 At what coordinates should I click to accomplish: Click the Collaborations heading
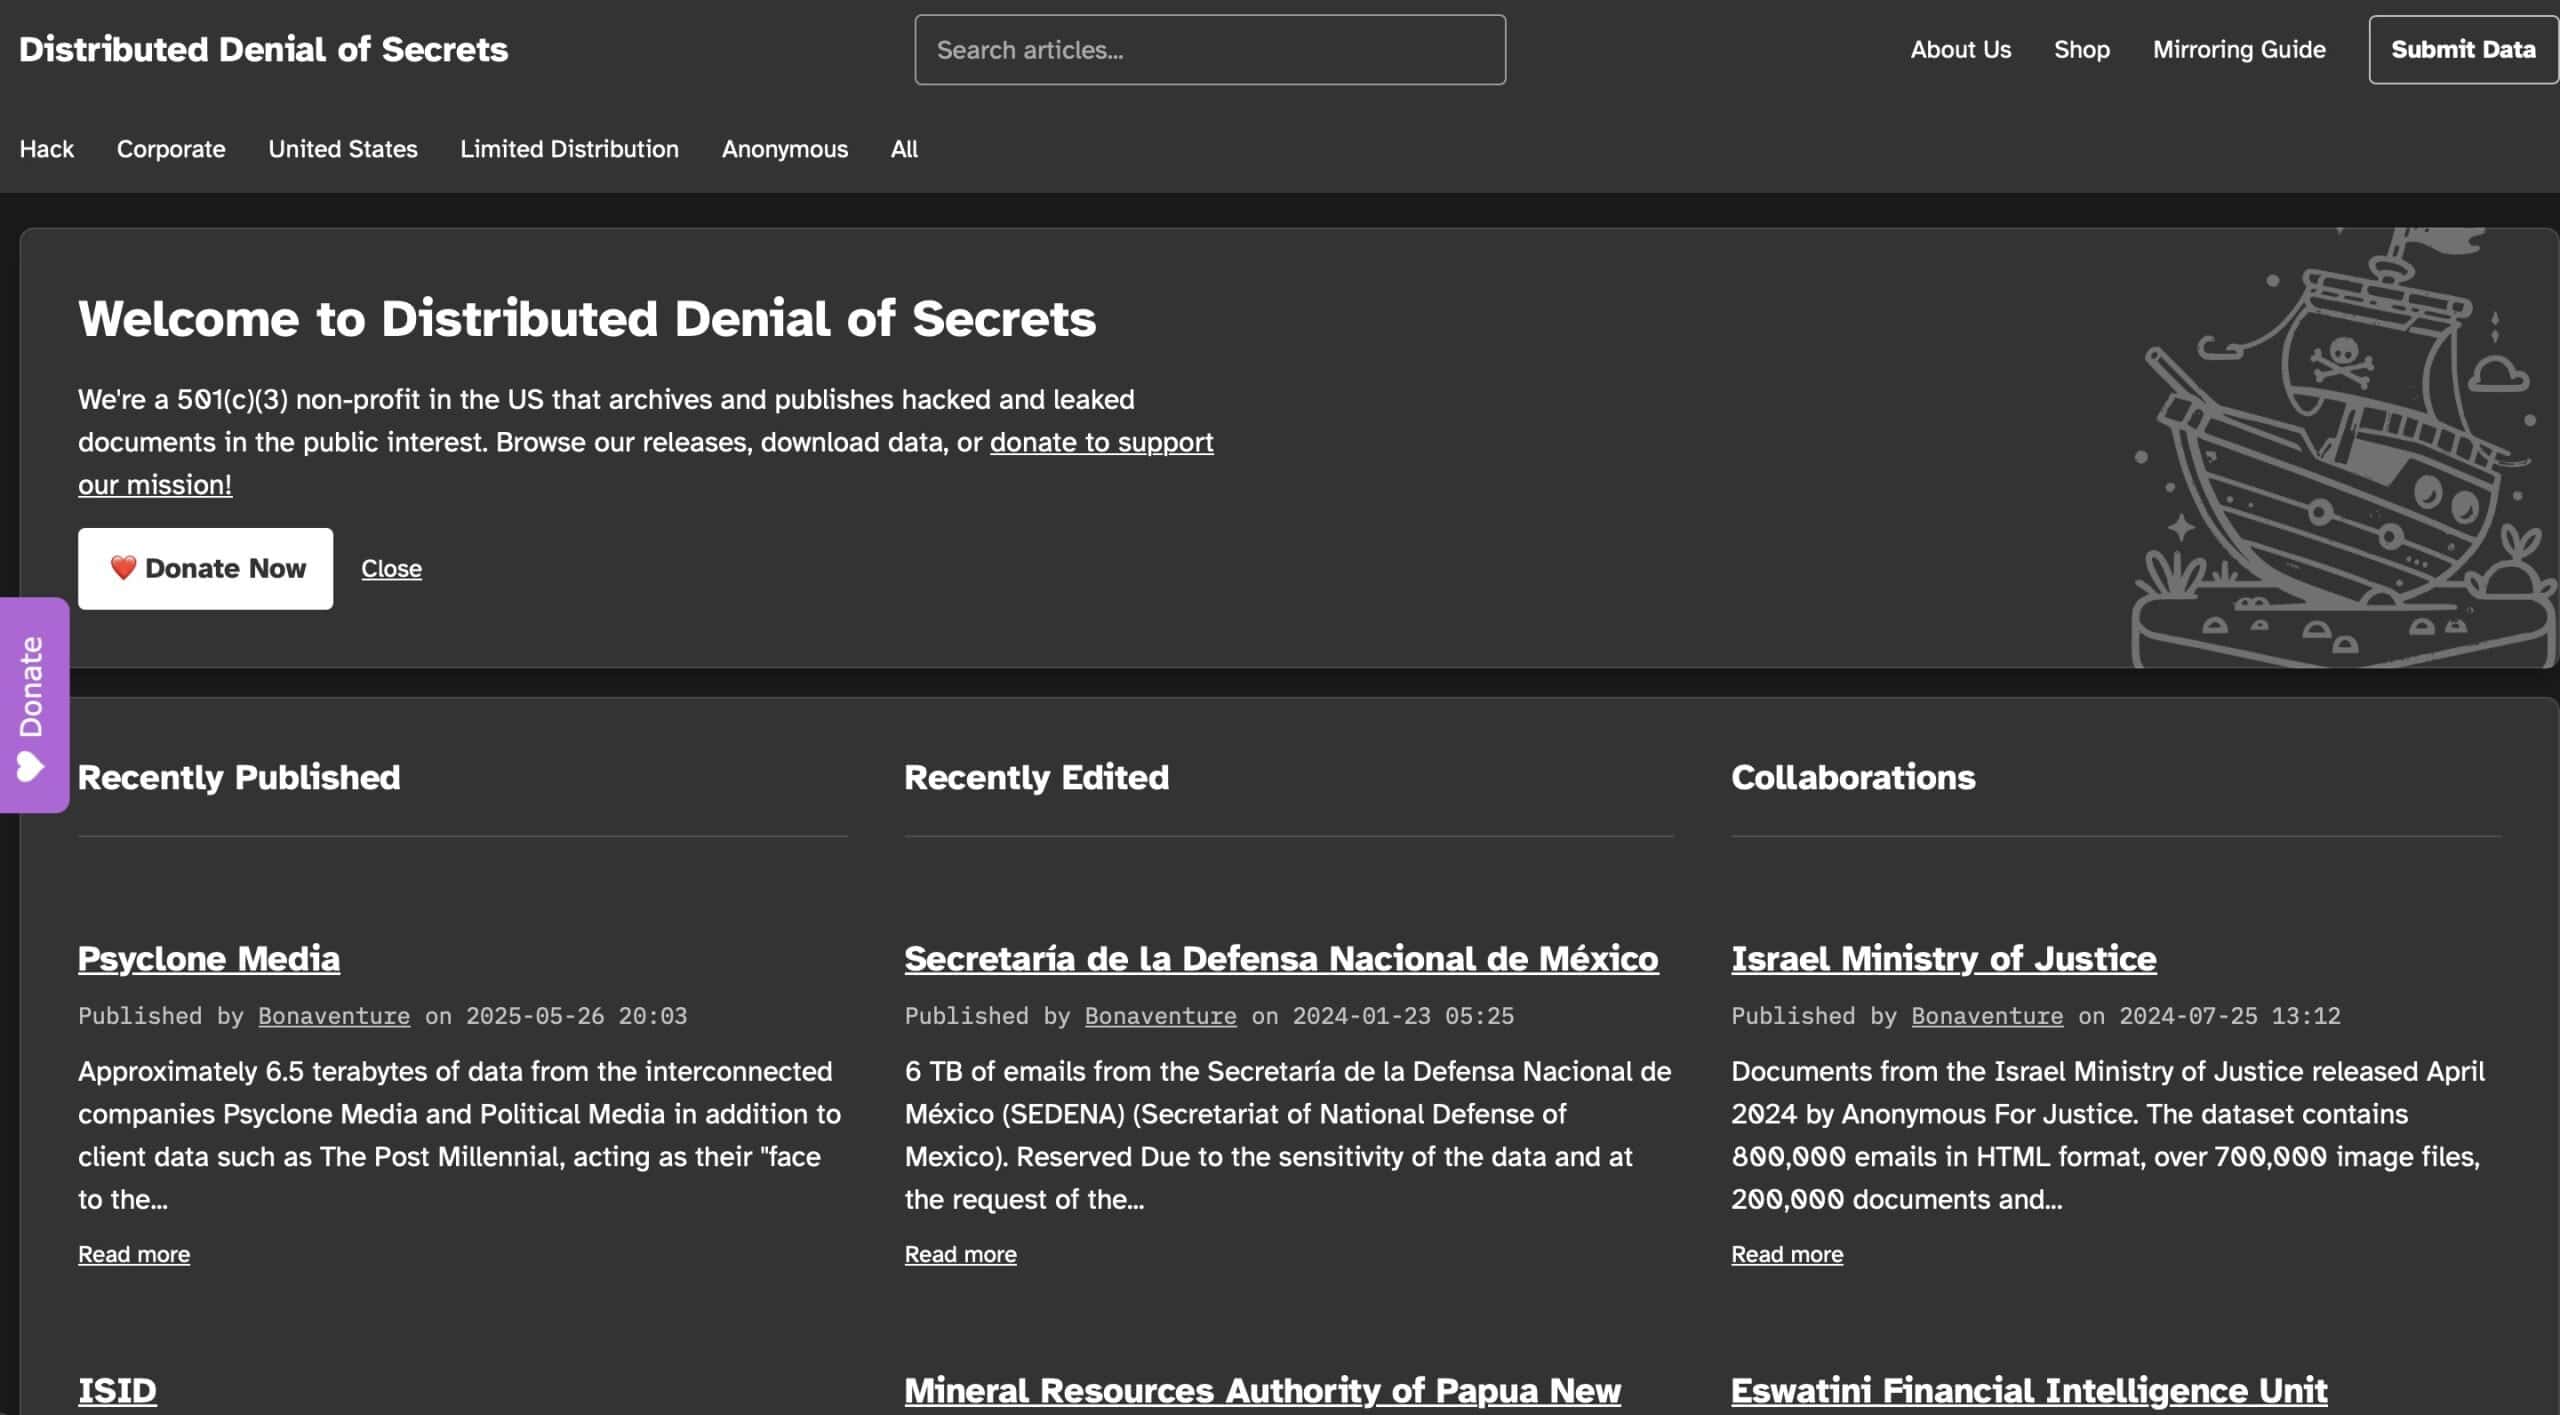(x=1853, y=777)
